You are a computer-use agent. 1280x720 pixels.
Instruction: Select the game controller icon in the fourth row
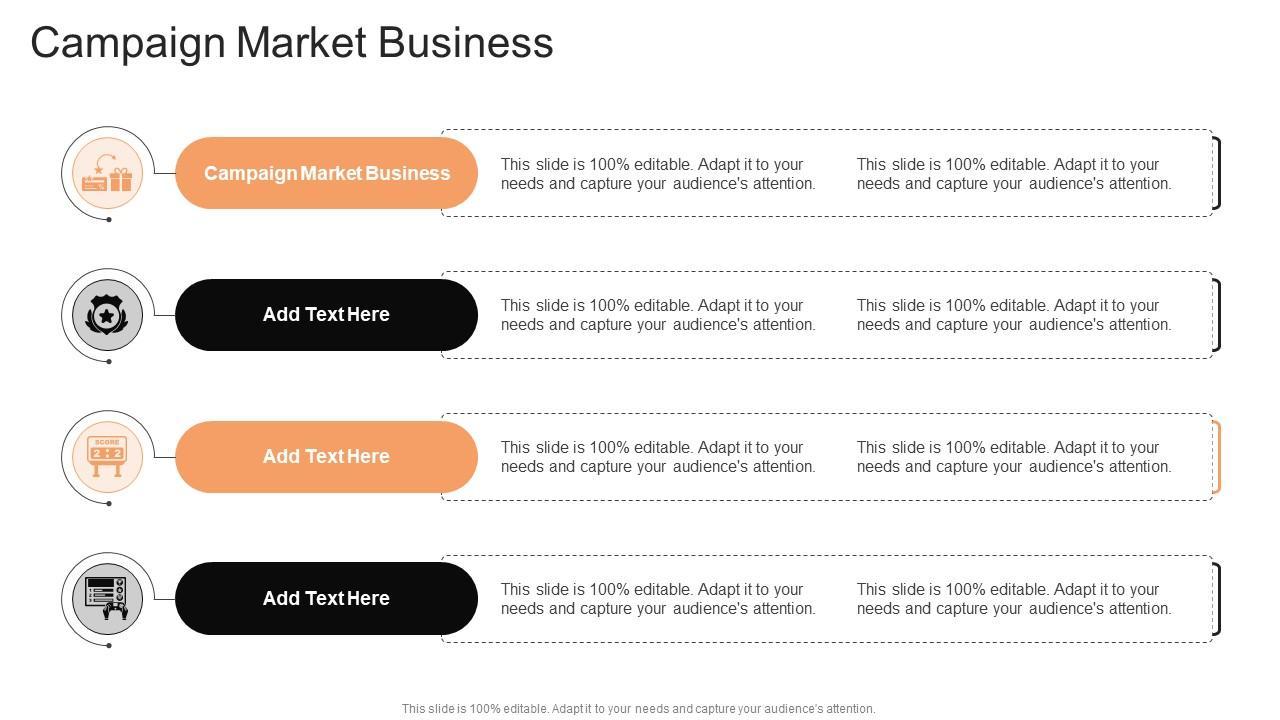(x=107, y=598)
